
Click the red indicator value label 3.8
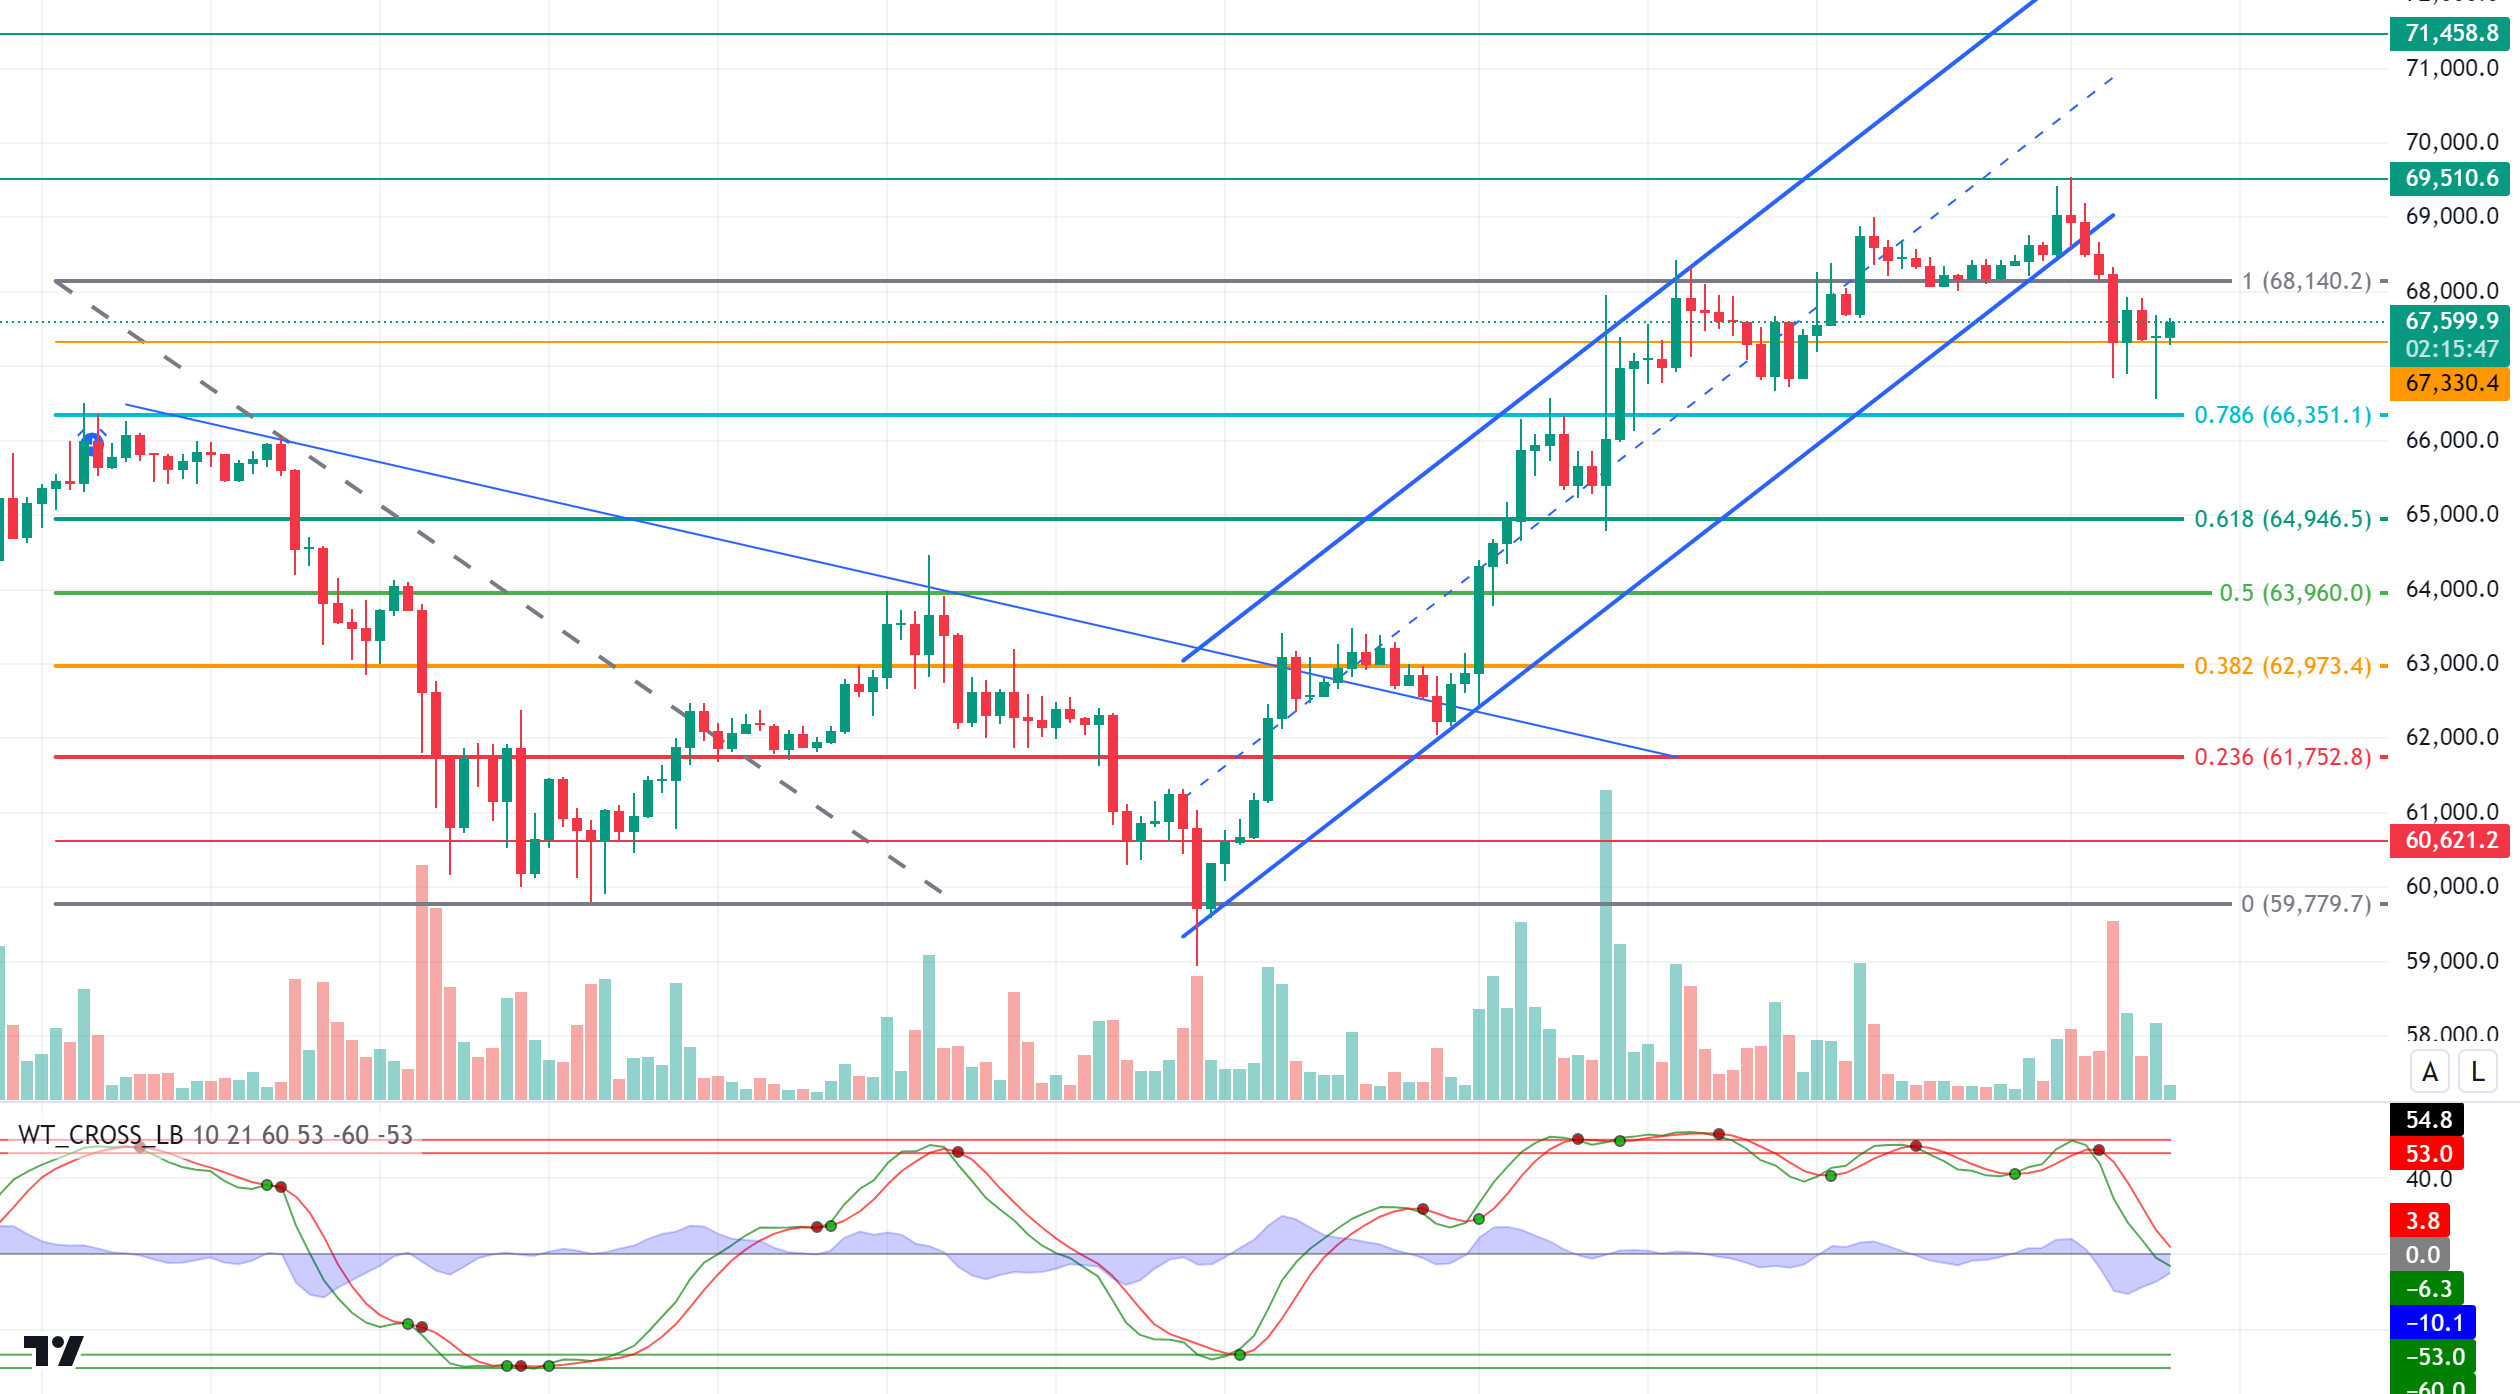pos(2422,1220)
